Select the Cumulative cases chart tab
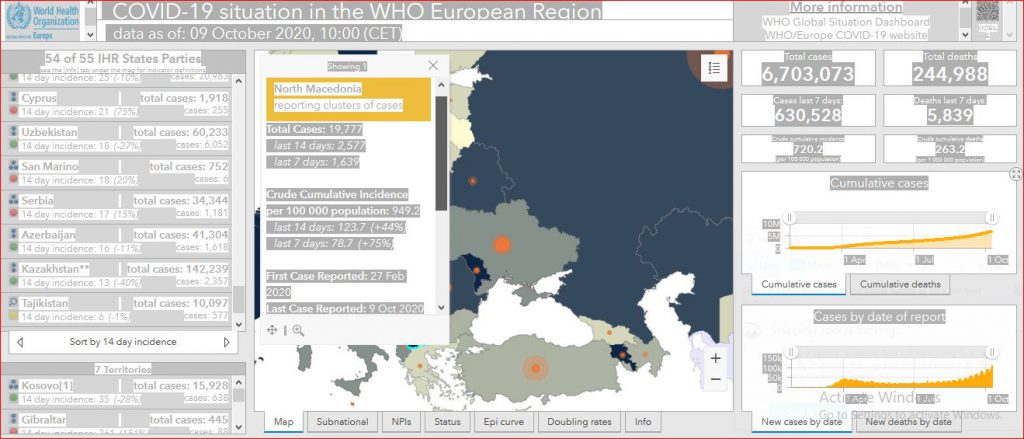The image size is (1024, 439). tap(799, 284)
